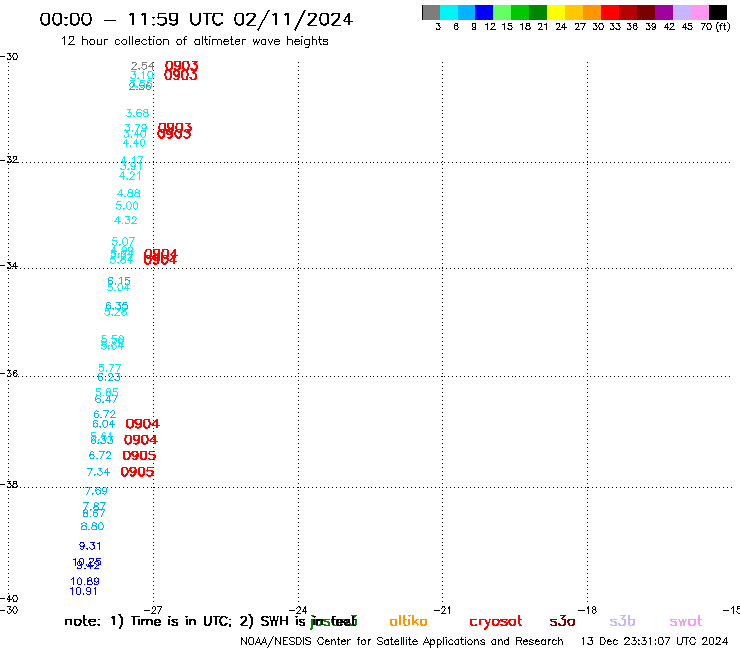Click the wave height value 7.69
Viewport: 740px width, 650px height.
(96, 491)
